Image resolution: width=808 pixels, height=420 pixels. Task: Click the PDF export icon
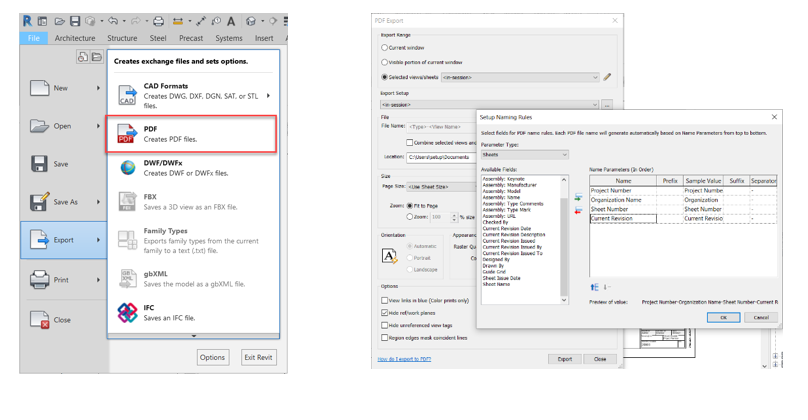click(x=126, y=133)
